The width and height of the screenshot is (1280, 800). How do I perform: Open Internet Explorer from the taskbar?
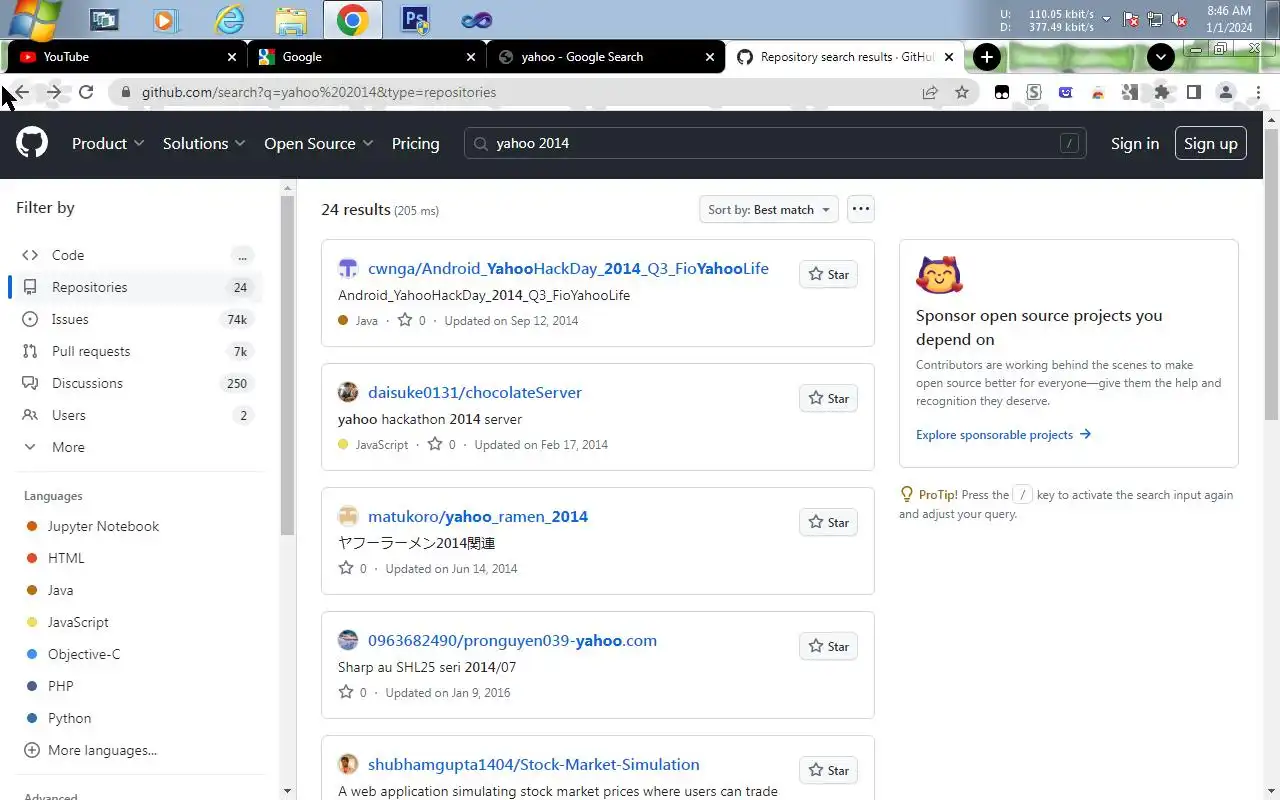[x=229, y=20]
